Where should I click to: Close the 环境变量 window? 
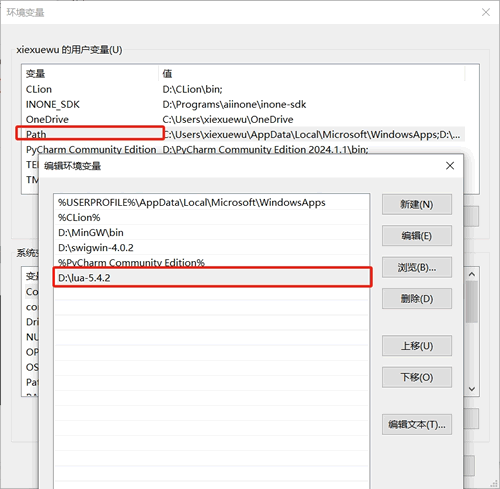coord(486,12)
